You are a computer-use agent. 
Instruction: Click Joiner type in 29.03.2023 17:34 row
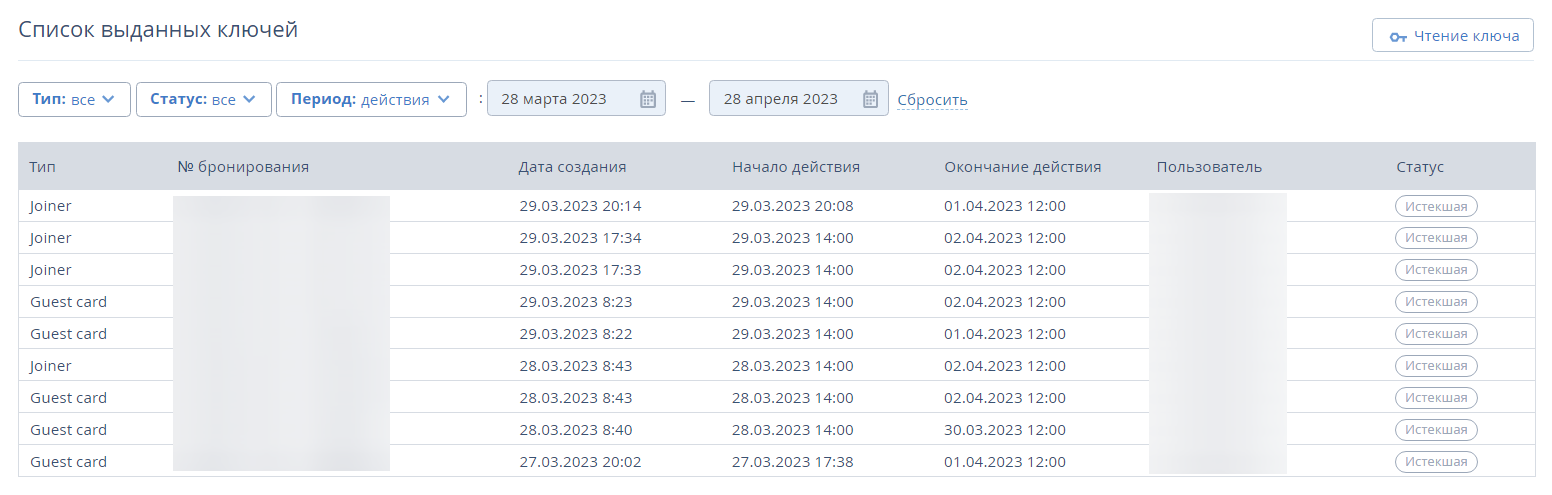[51, 238]
